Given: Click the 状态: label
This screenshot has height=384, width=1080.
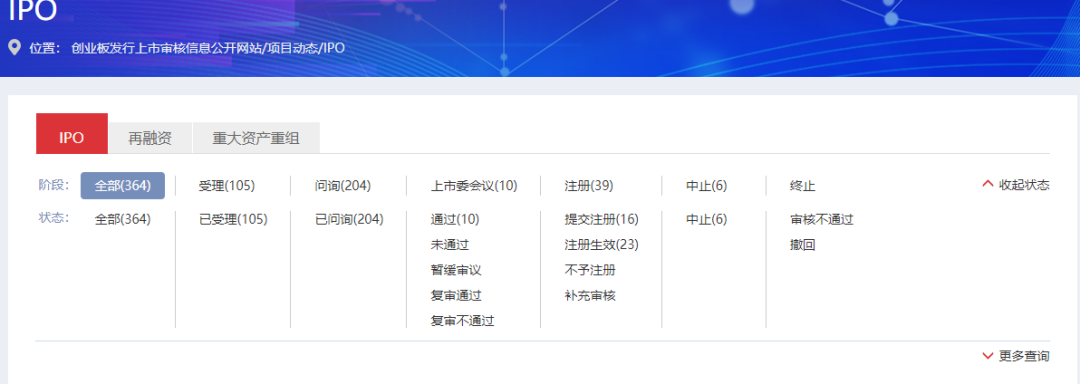Looking at the screenshot, I should coord(54,218).
